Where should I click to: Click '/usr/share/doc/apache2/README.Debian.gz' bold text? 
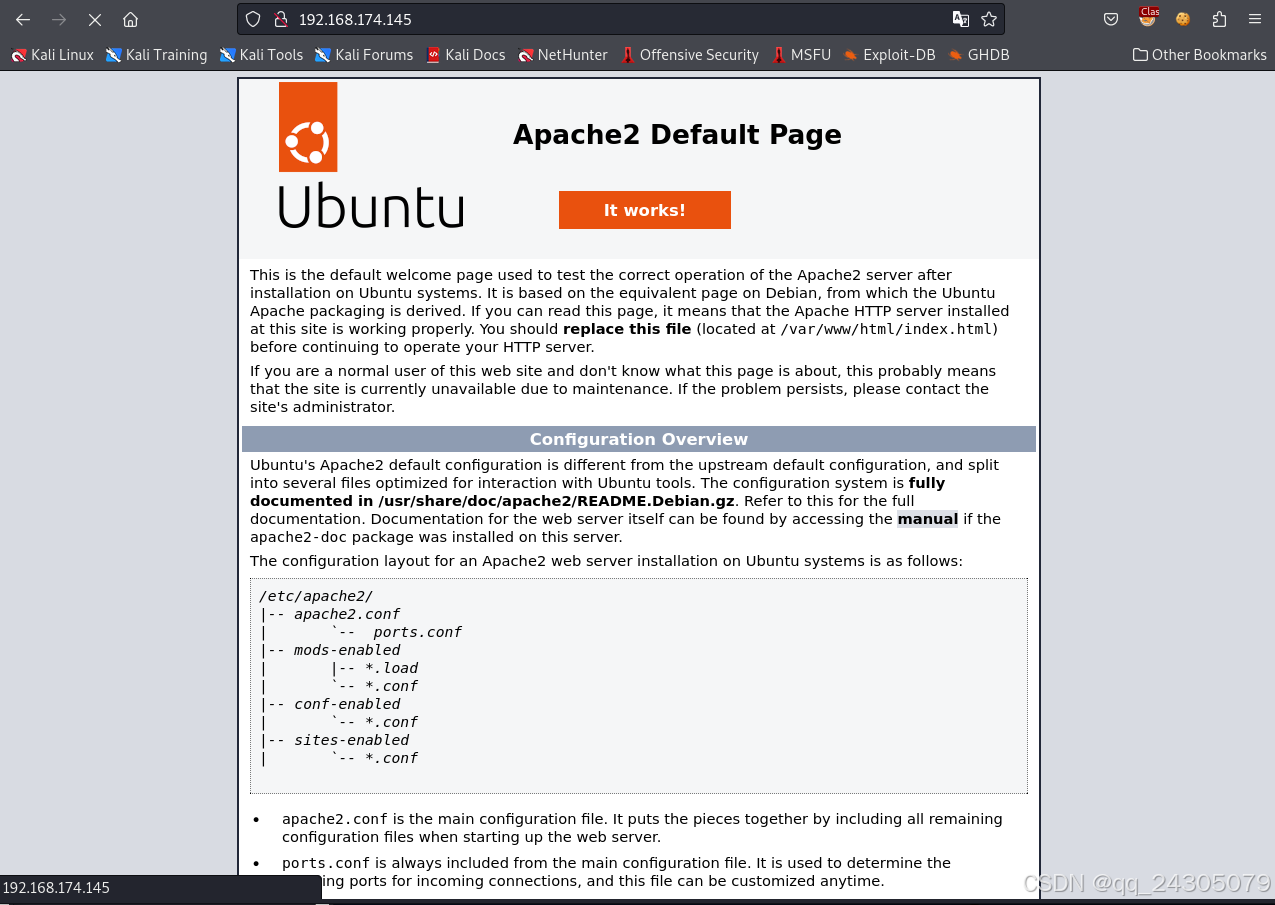(x=557, y=501)
